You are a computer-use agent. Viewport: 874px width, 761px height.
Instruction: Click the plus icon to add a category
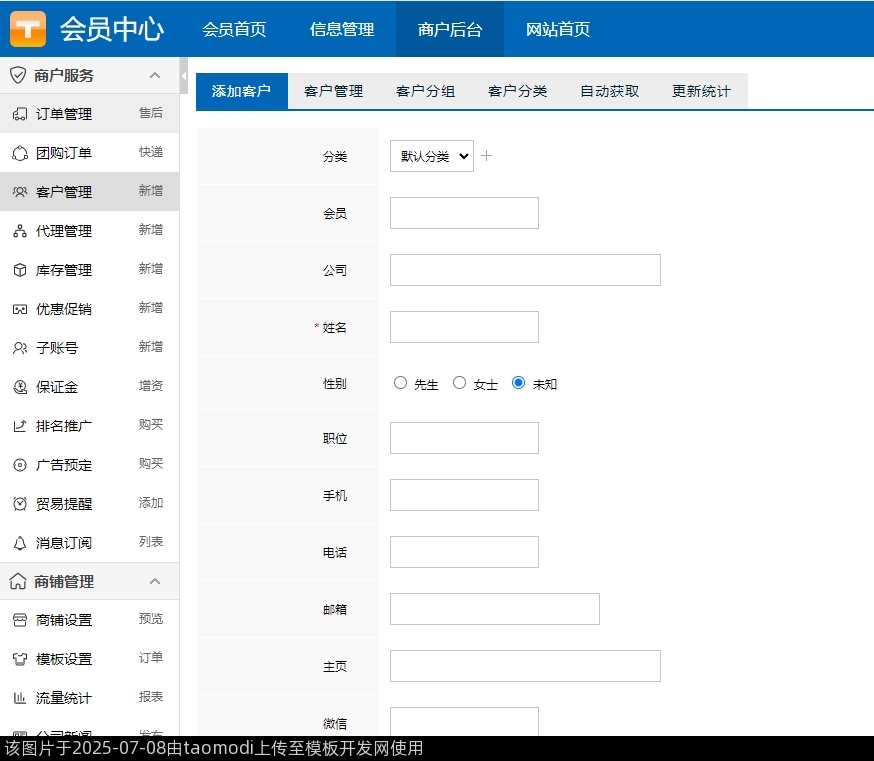click(x=487, y=156)
